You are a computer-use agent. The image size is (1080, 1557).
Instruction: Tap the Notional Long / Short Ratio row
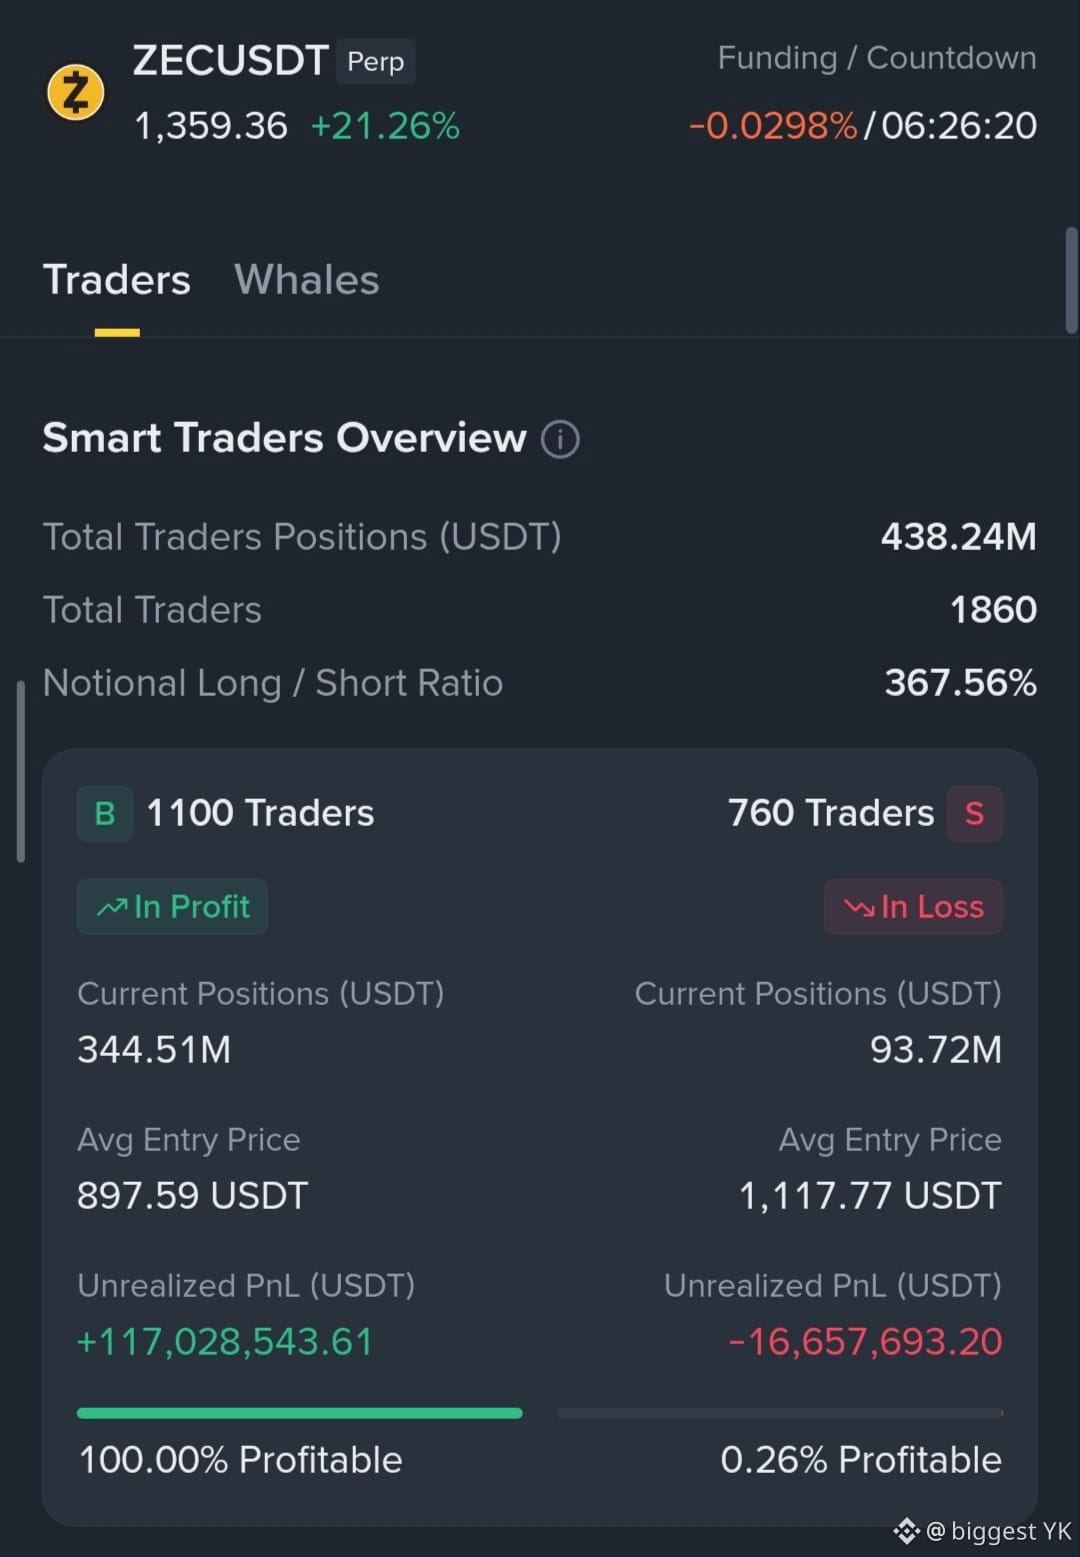point(540,683)
